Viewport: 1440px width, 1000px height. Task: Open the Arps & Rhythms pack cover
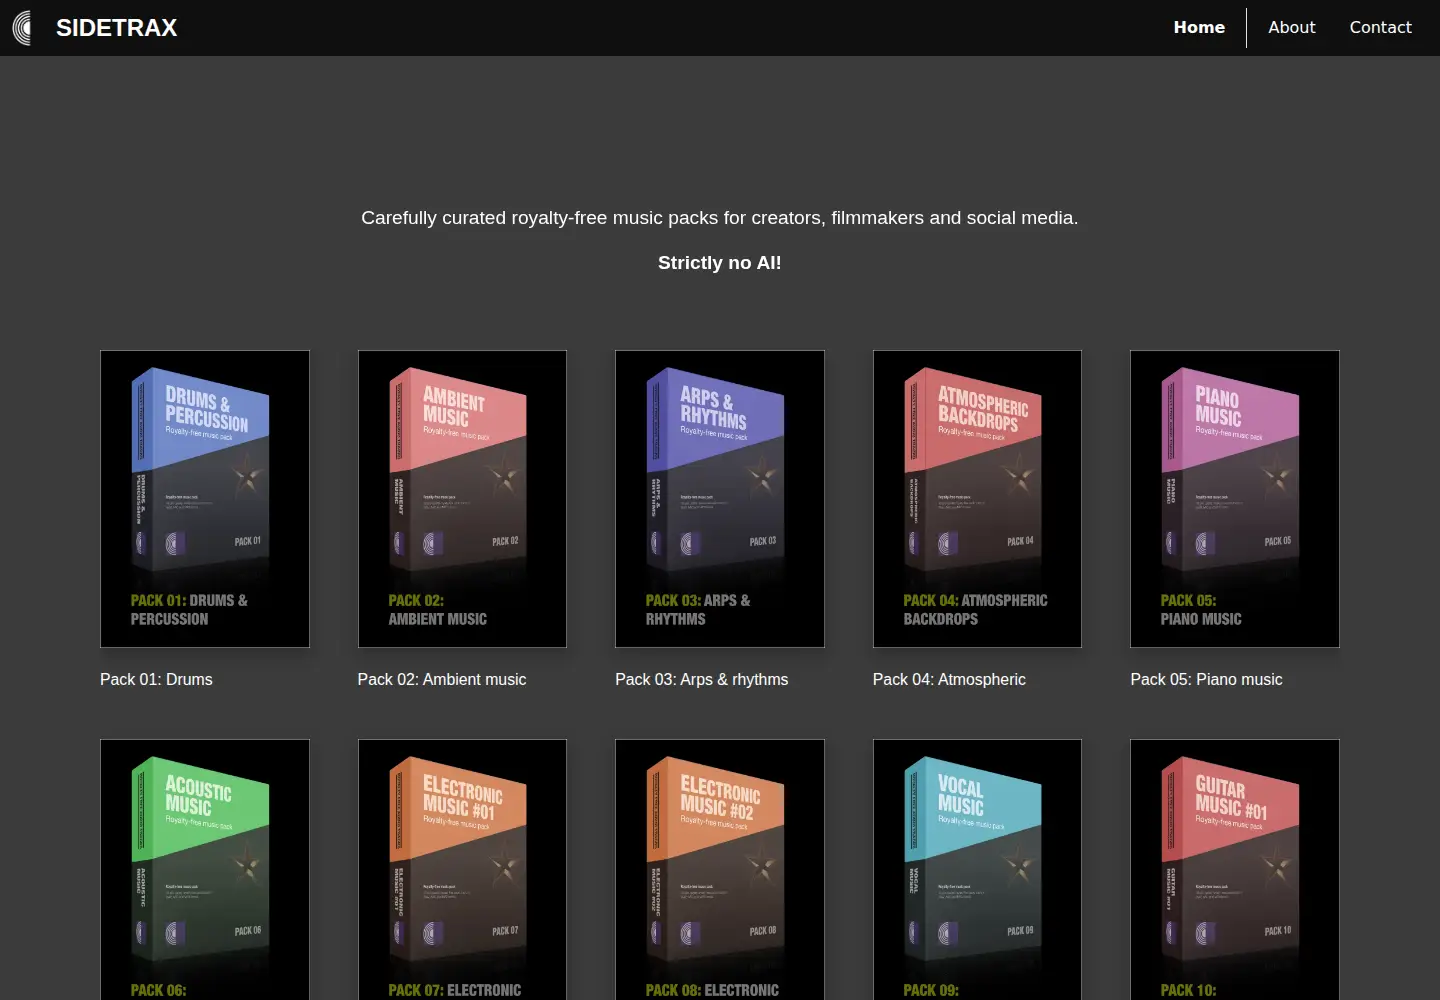pyautogui.click(x=720, y=499)
